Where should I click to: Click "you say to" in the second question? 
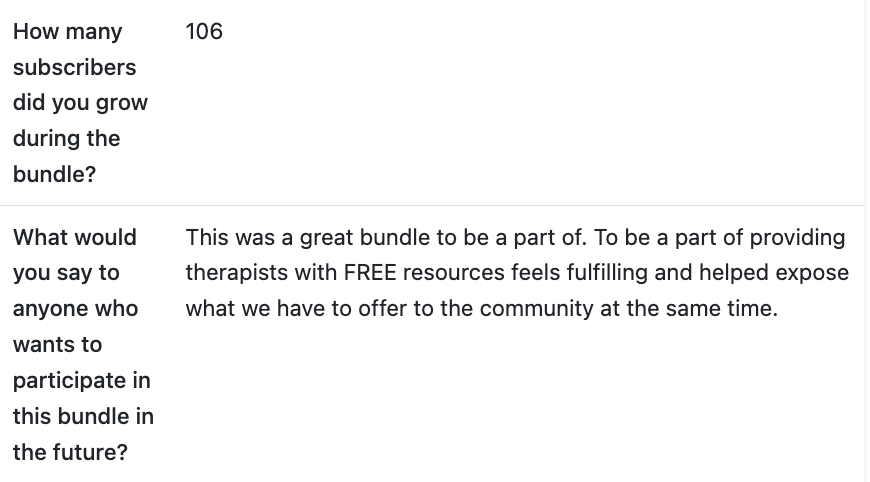coord(66,273)
